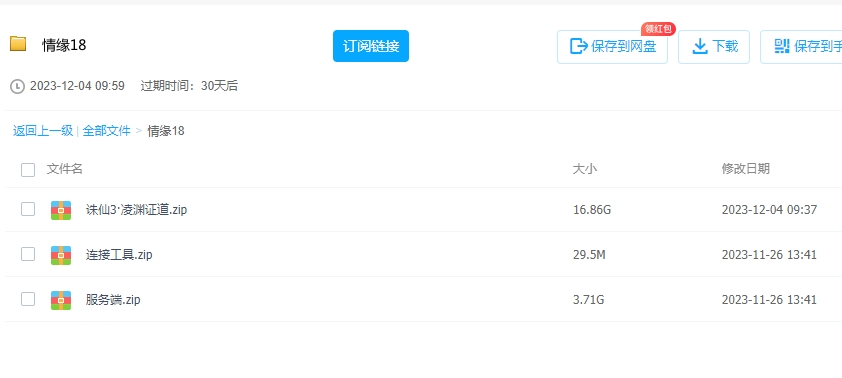
Task: Click the zip icon for 服务端.zip
Action: (61, 300)
